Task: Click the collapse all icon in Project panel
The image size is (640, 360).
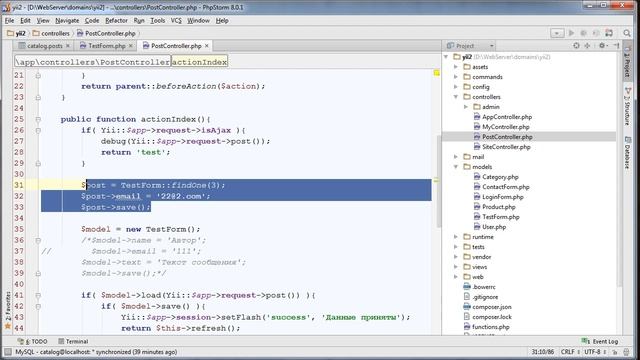Action: pos(587,46)
